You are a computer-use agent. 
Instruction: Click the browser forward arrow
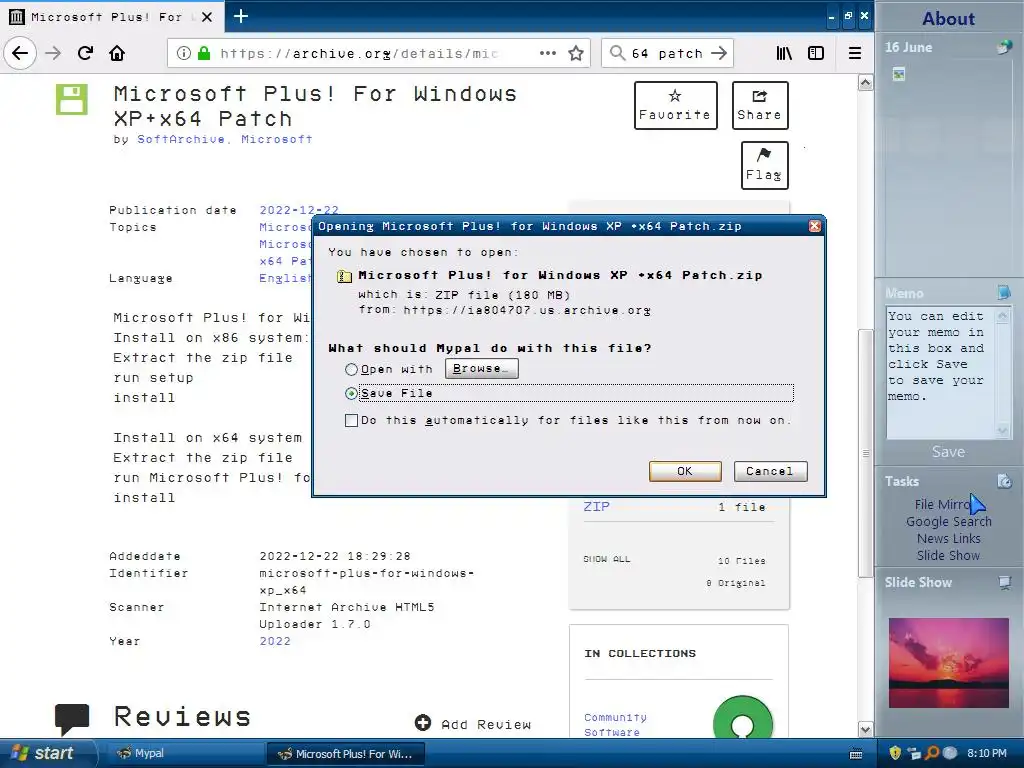(x=53, y=53)
